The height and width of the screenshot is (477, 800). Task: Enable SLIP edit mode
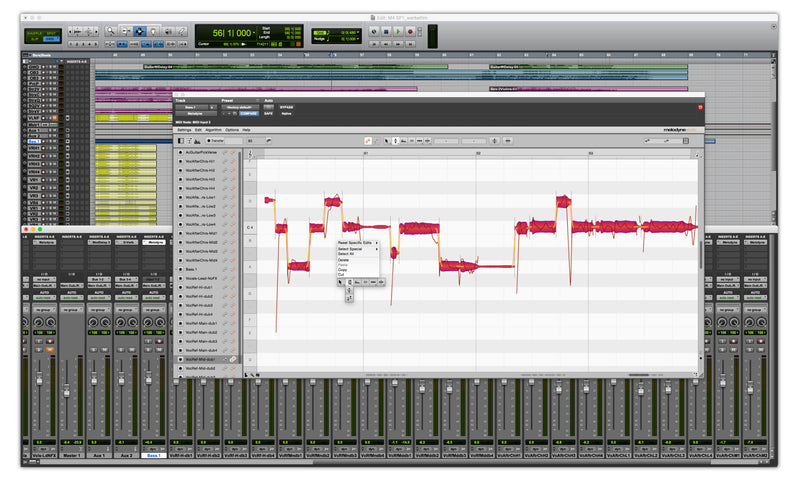point(35,39)
